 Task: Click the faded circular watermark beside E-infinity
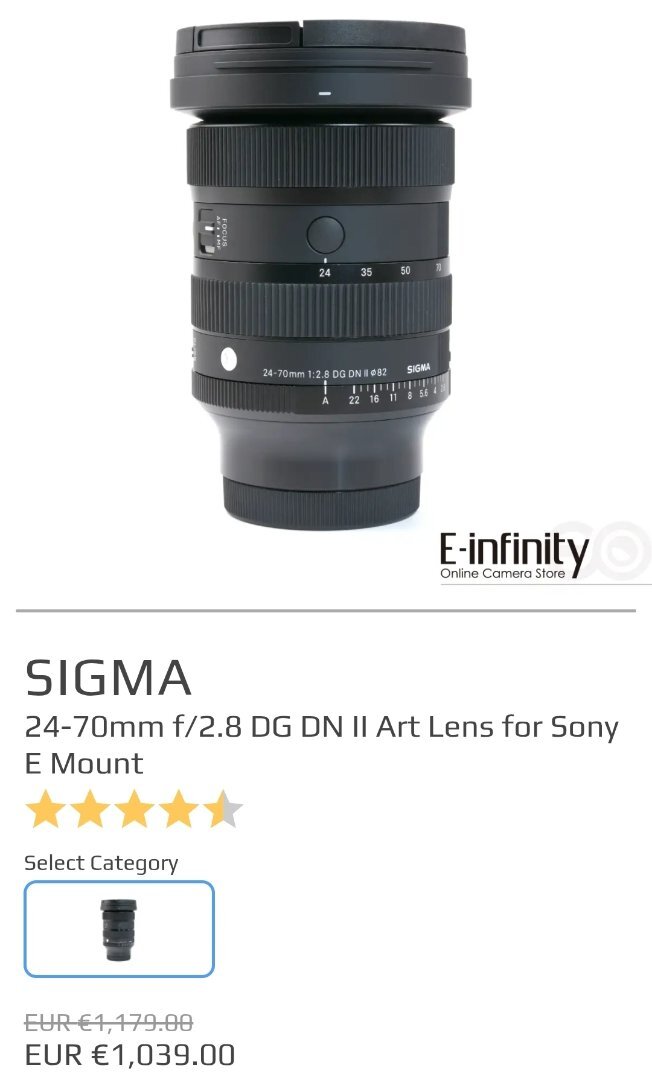click(x=622, y=550)
